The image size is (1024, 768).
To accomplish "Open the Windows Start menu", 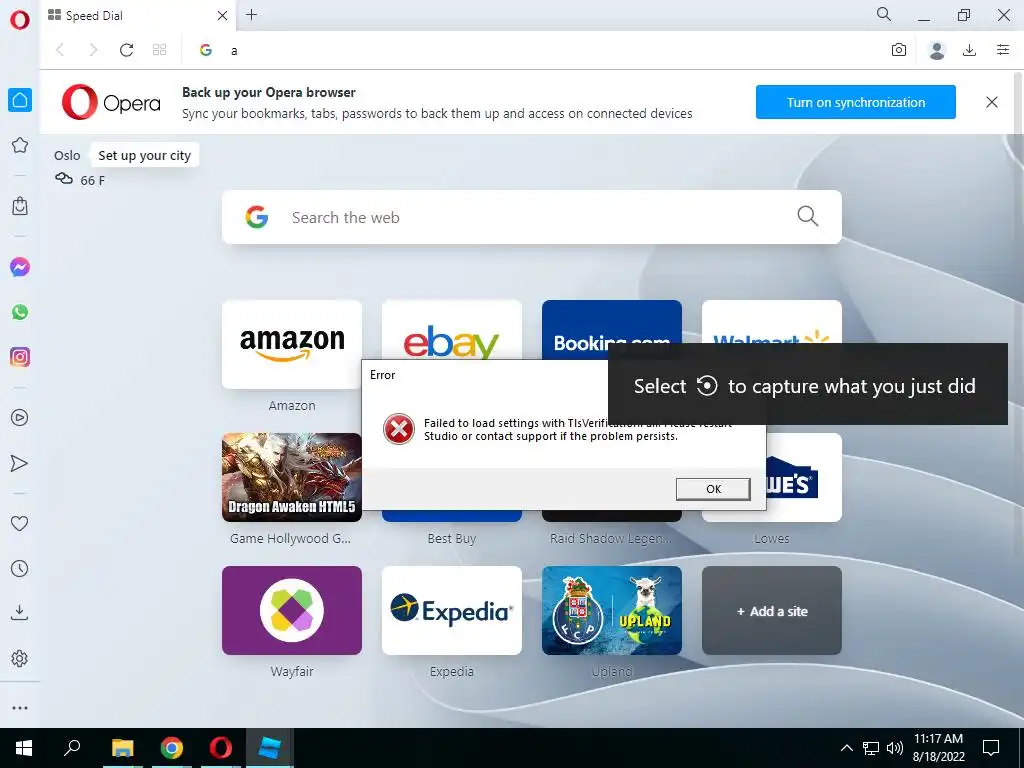I will (24, 748).
